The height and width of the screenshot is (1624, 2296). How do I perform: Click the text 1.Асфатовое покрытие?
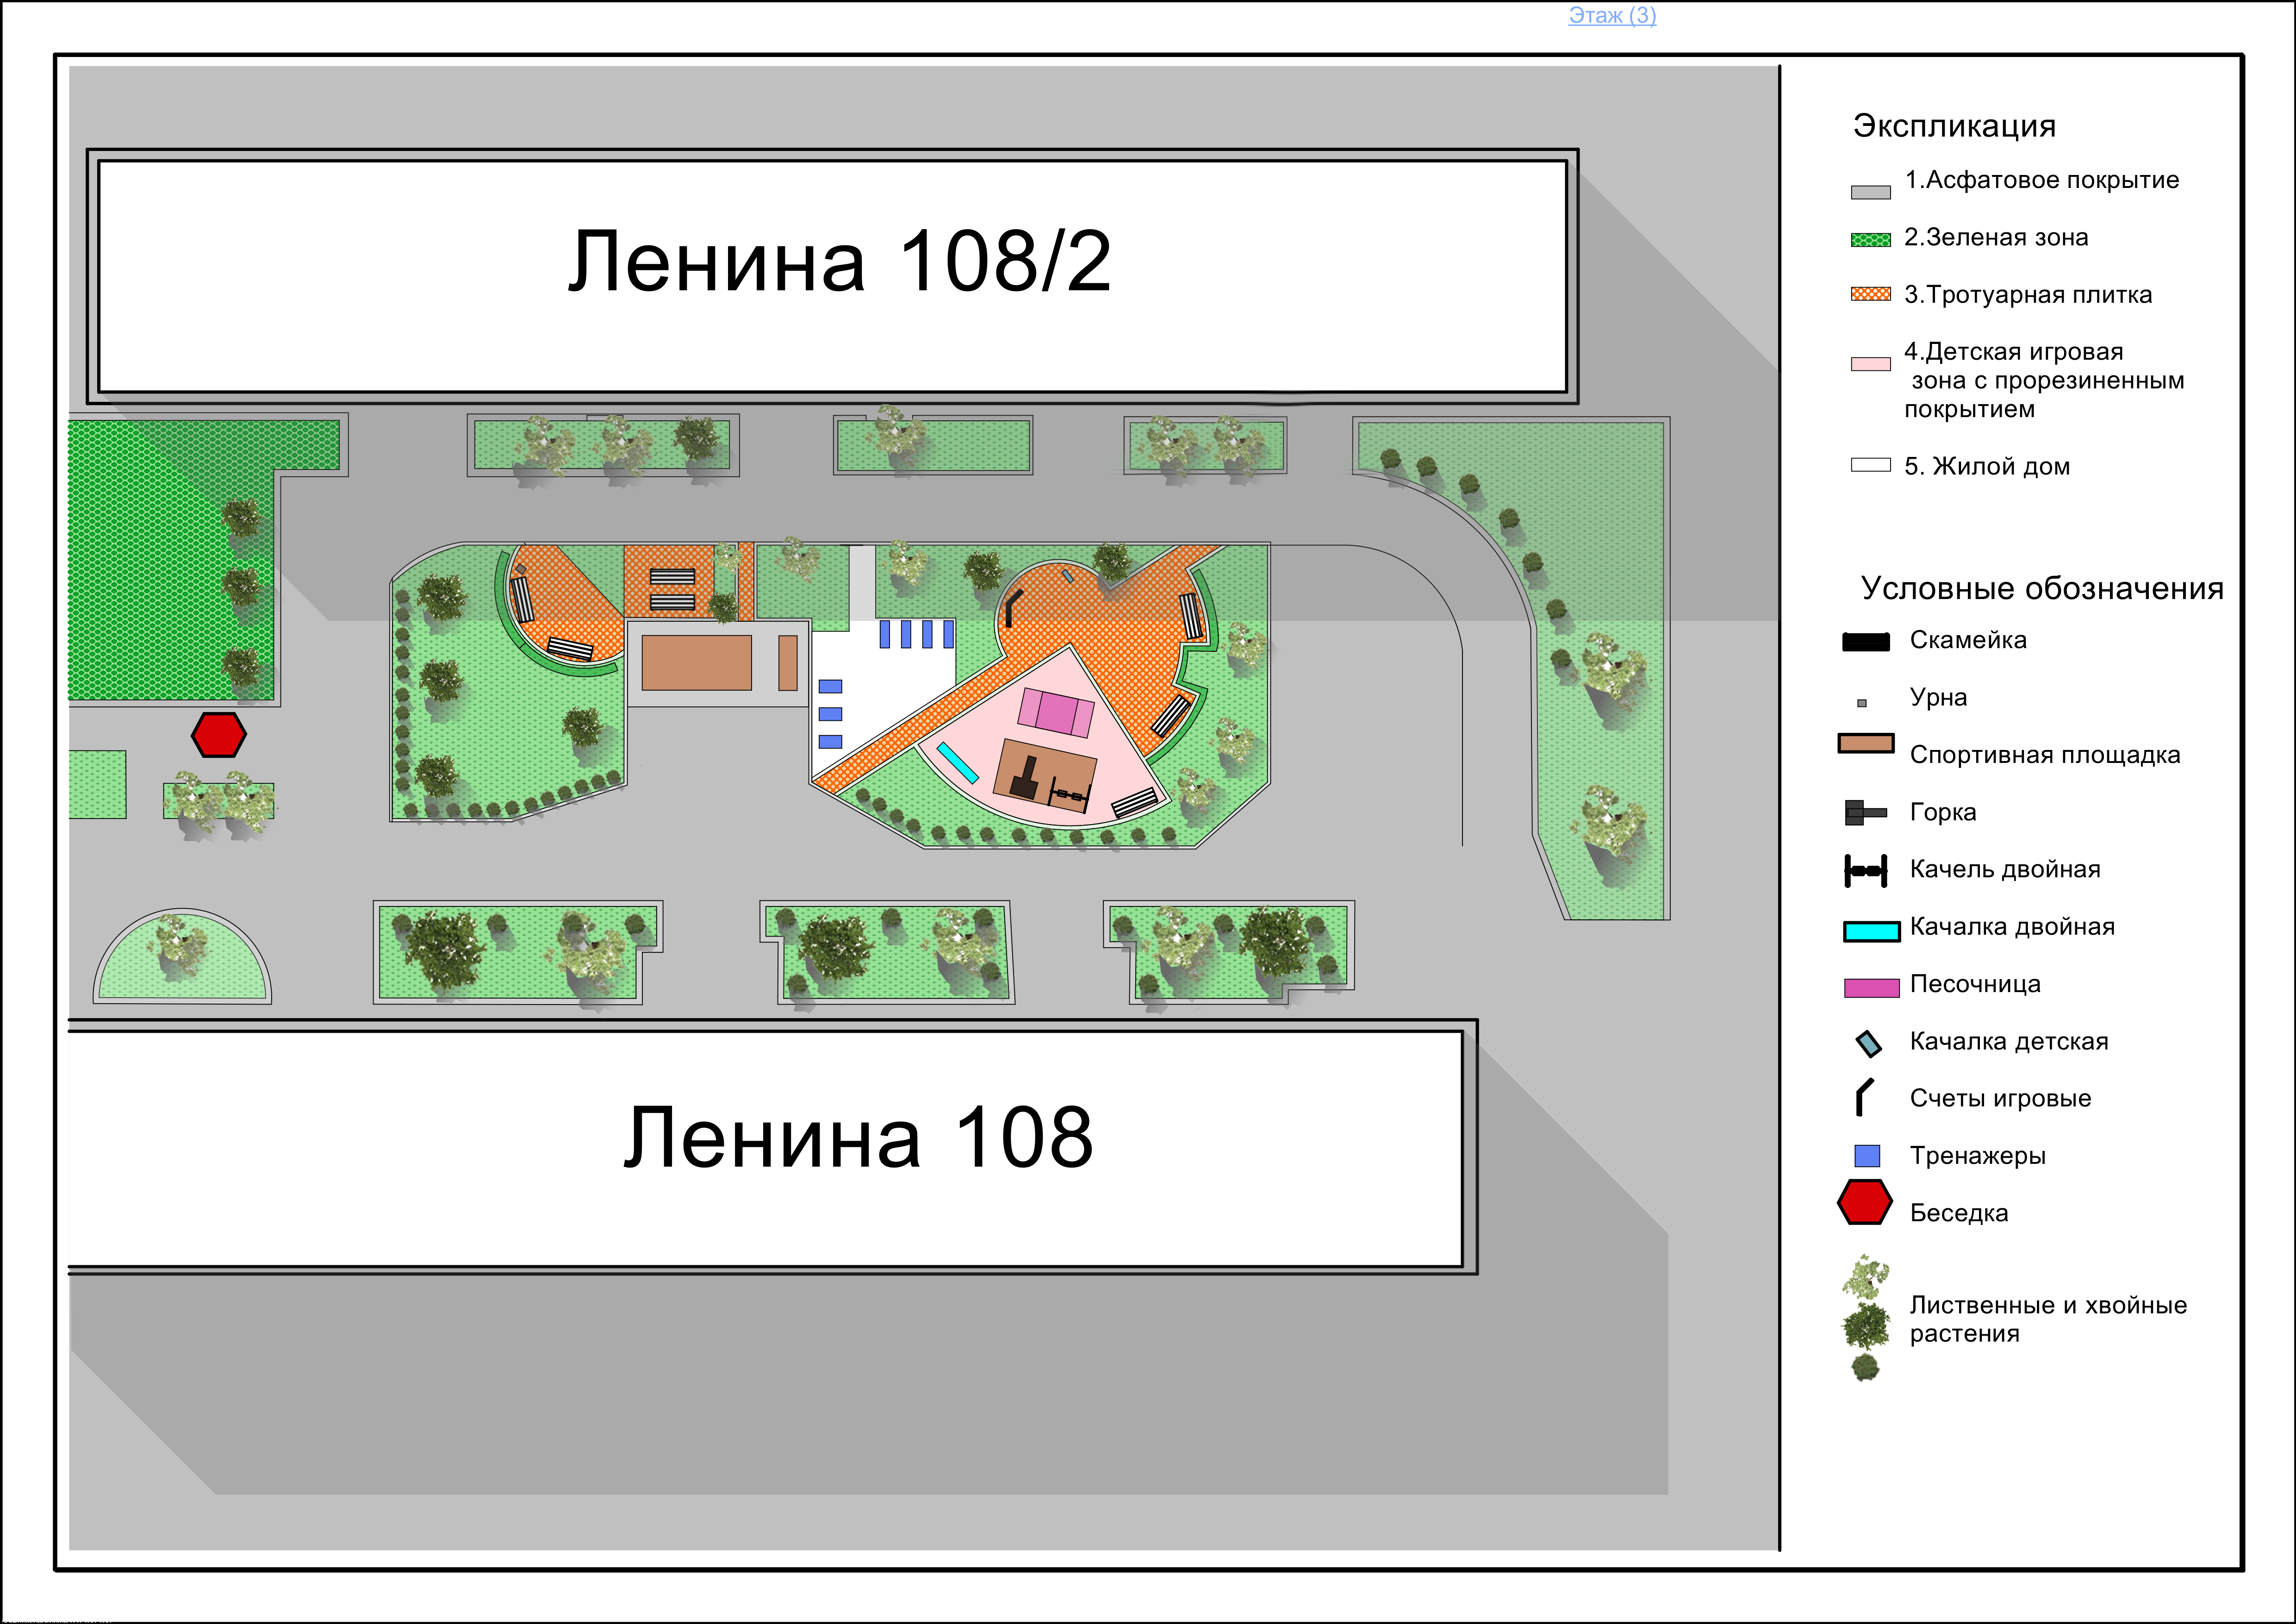point(2042,180)
